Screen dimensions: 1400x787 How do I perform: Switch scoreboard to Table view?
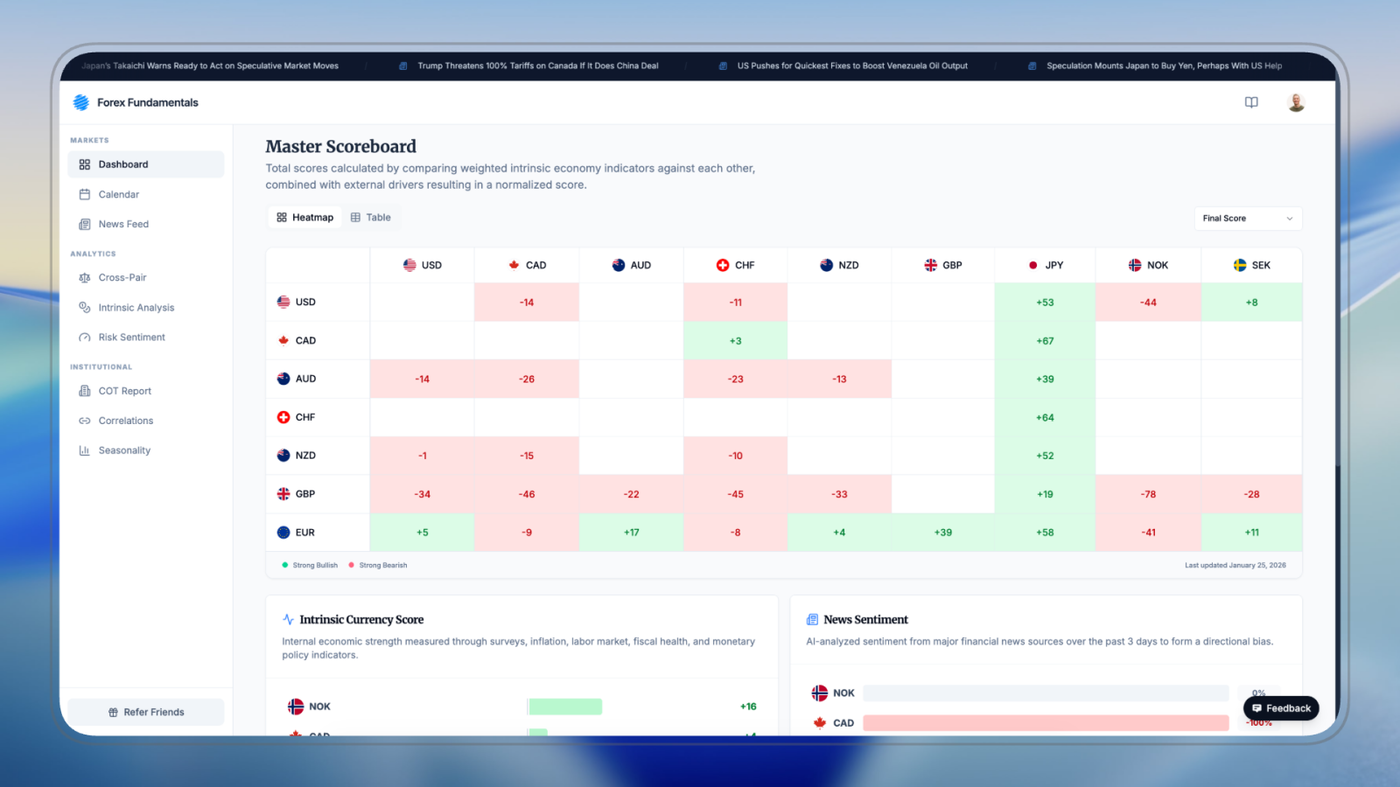tap(371, 217)
